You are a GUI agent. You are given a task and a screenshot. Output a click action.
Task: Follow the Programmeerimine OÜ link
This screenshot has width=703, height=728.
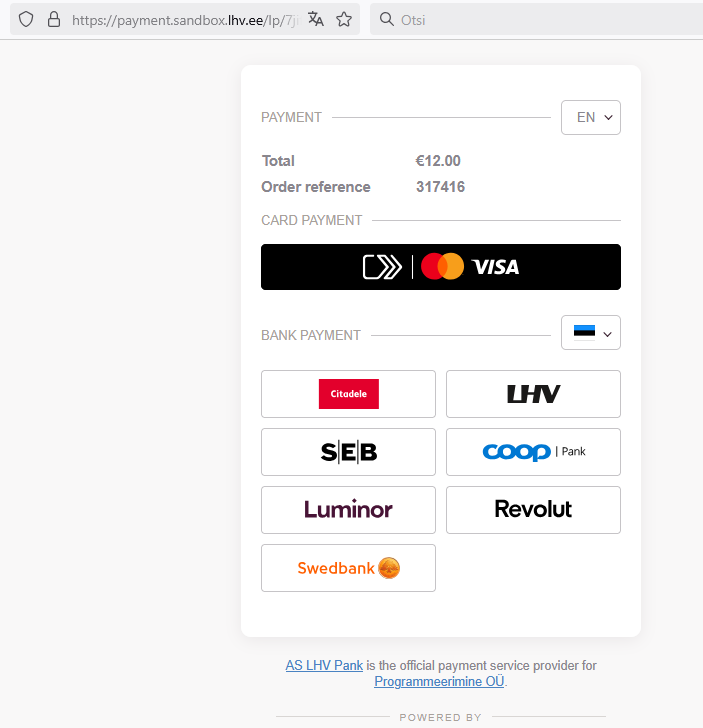[439, 681]
